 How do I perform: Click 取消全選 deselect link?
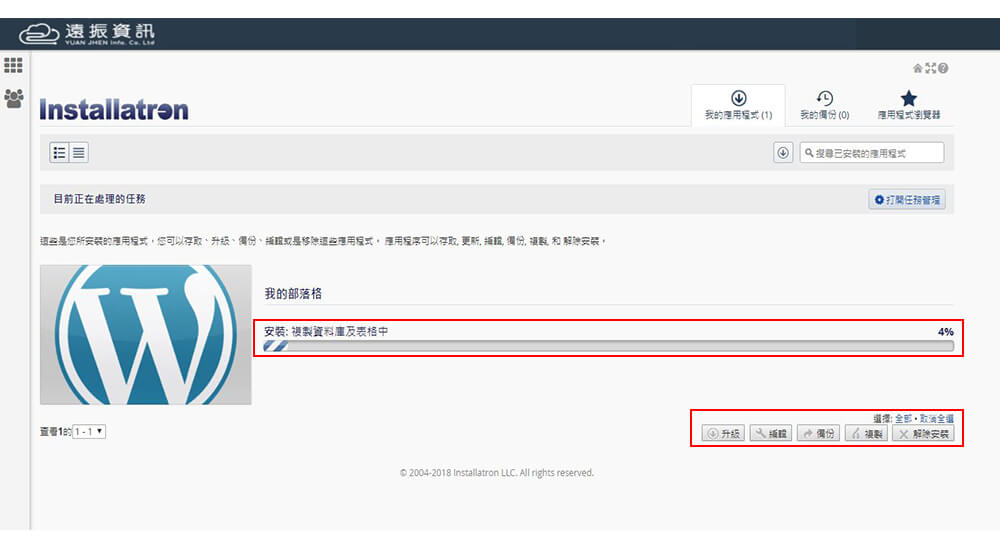click(x=936, y=419)
